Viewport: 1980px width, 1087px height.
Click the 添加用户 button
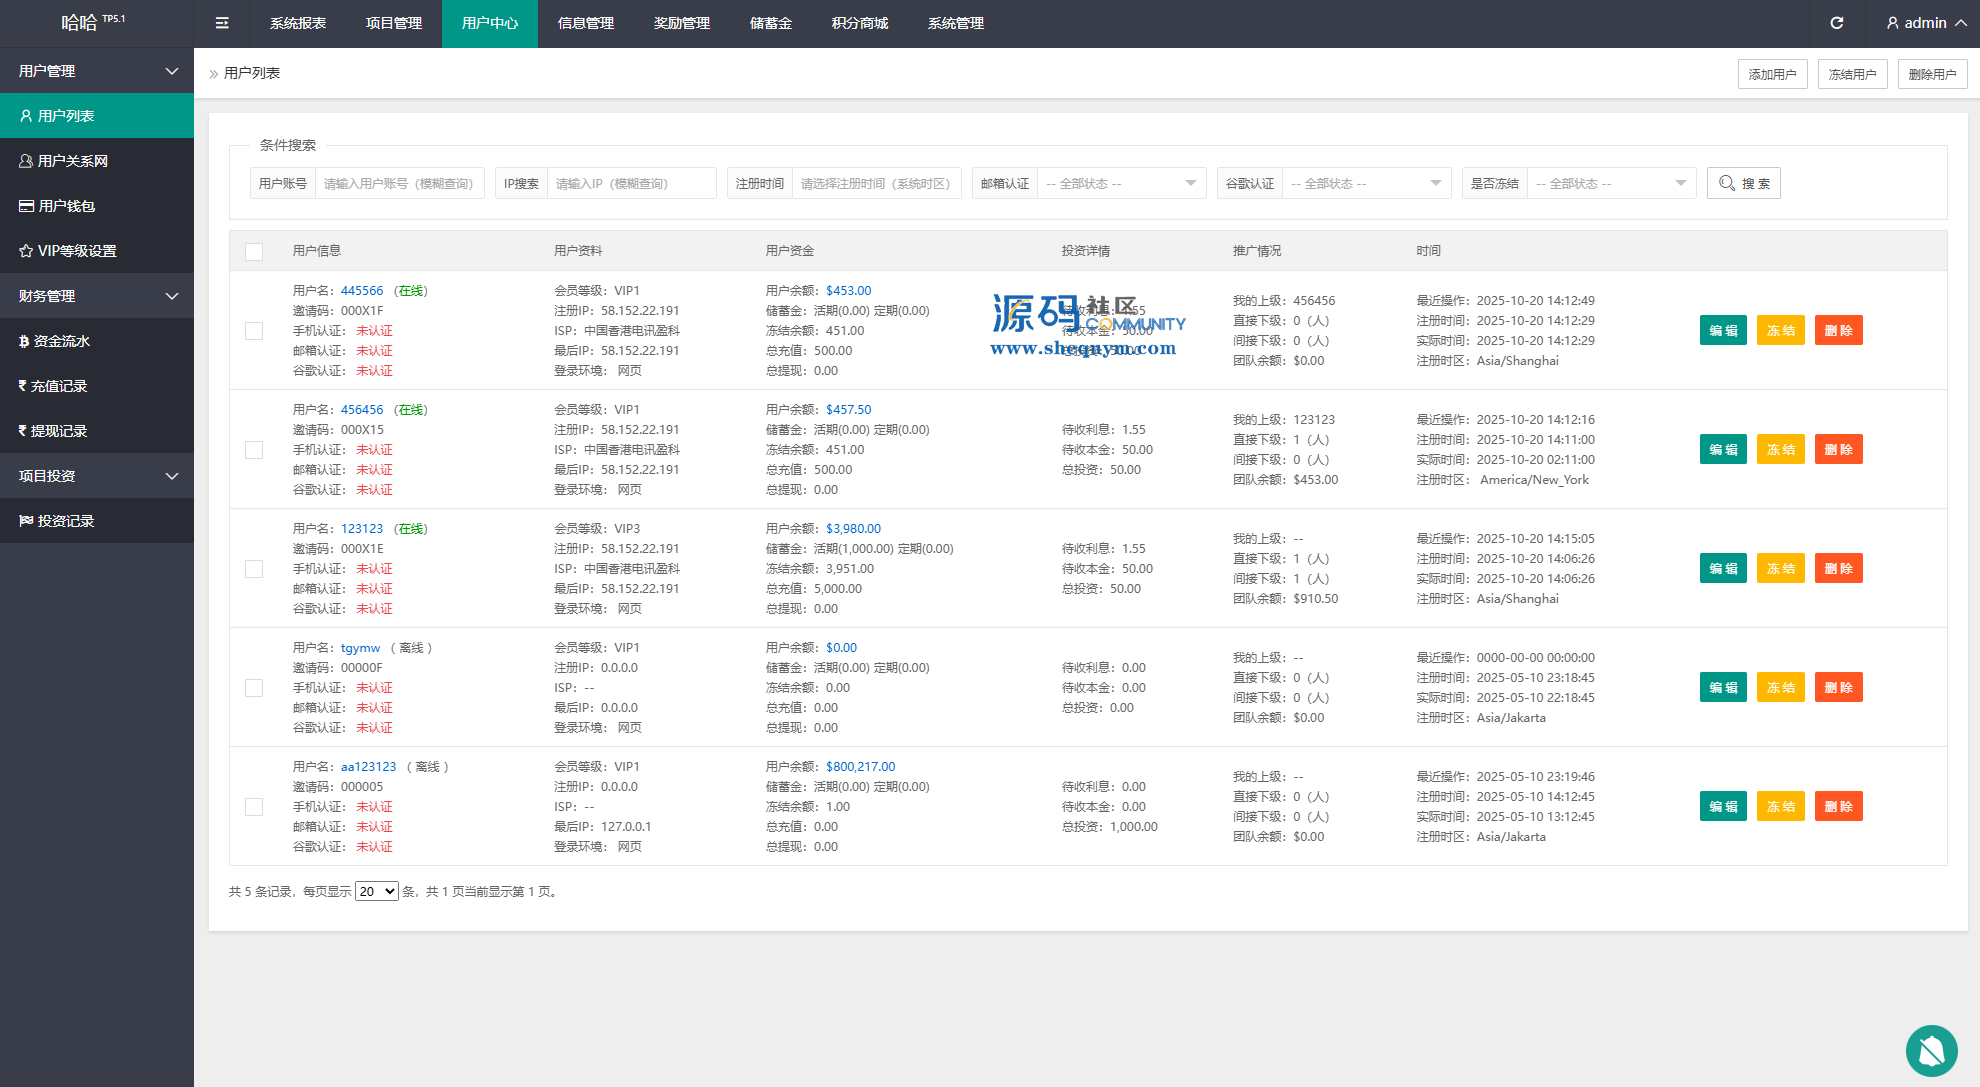tap(1772, 74)
